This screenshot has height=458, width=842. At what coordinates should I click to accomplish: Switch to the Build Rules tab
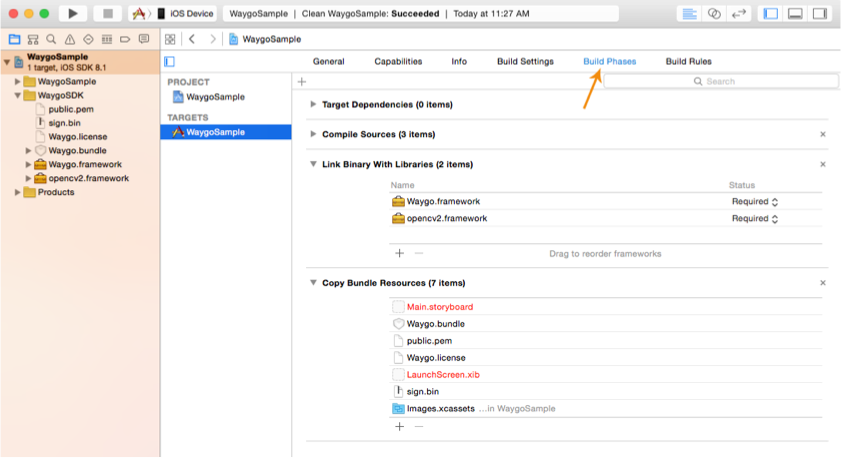688,61
